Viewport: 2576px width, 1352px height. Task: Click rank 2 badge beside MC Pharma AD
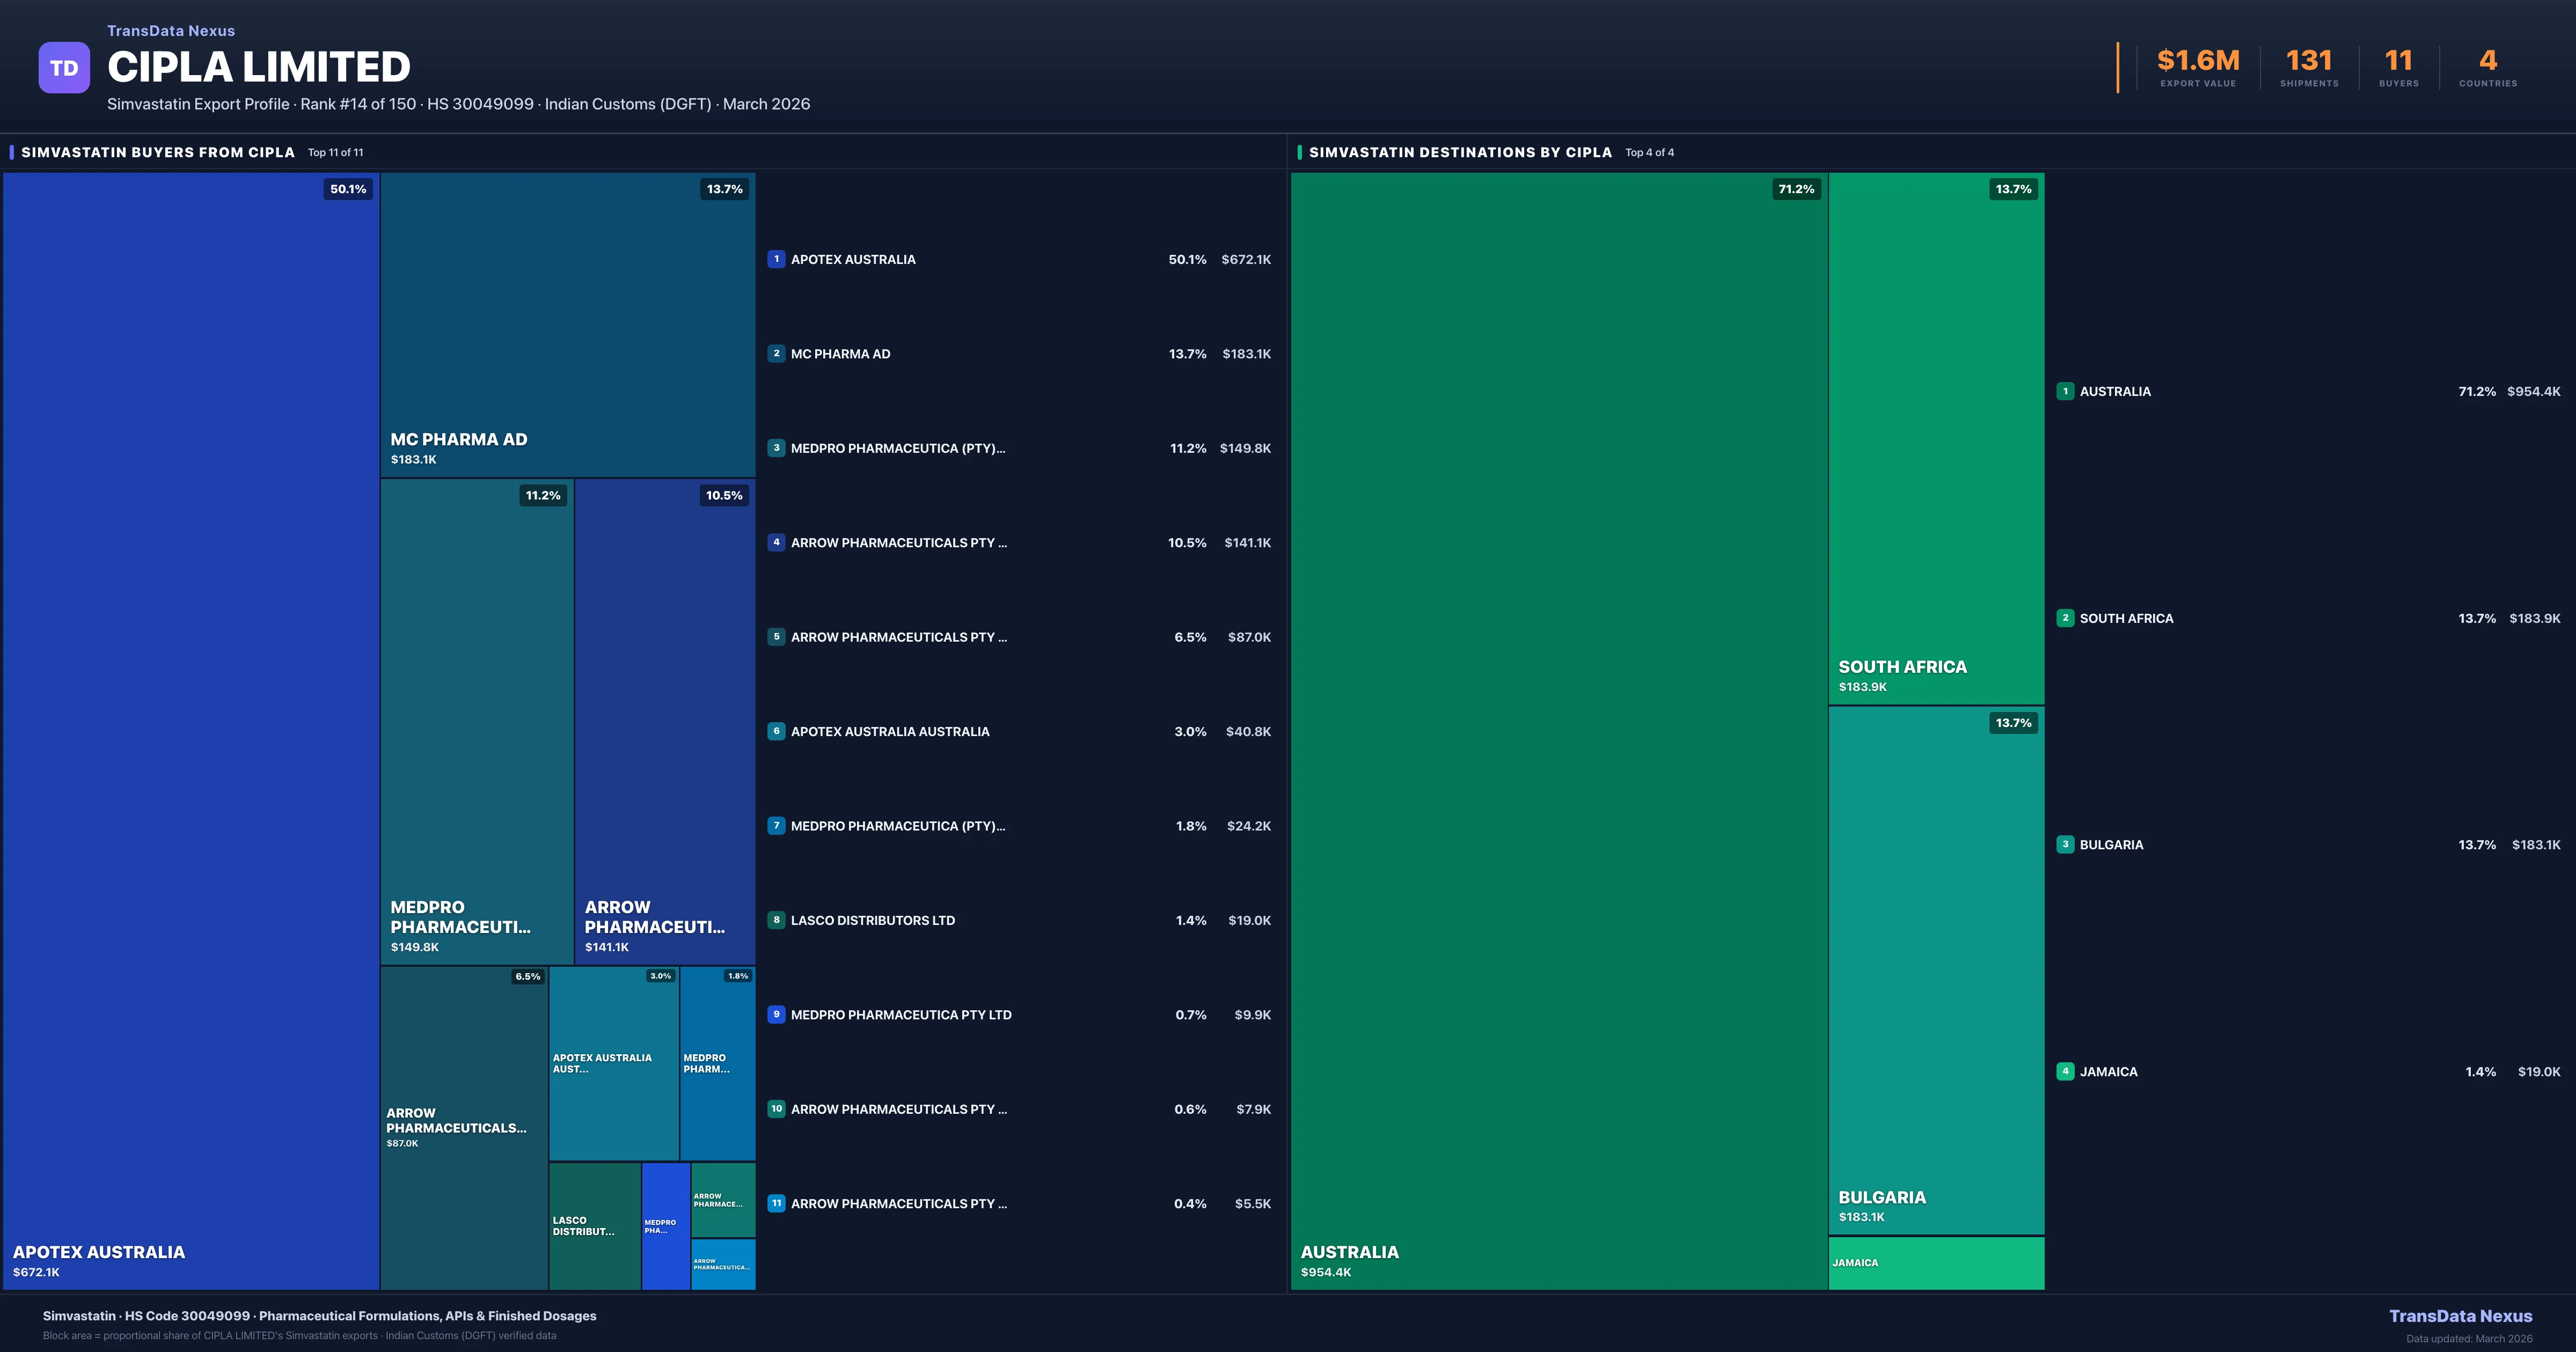(x=776, y=353)
